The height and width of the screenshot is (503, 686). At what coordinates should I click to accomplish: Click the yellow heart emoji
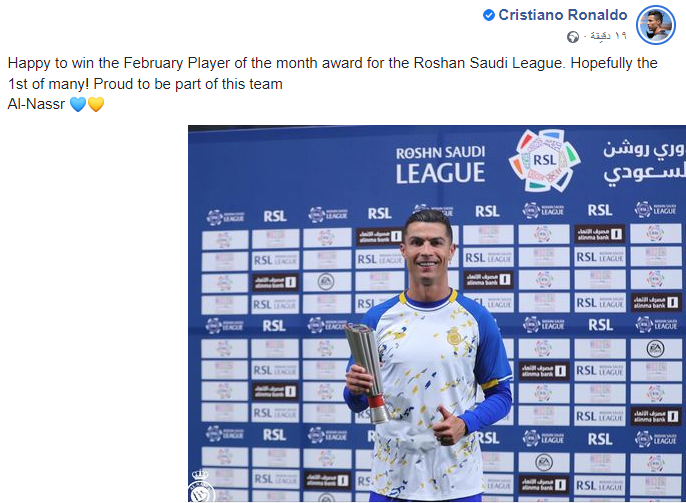[96, 104]
